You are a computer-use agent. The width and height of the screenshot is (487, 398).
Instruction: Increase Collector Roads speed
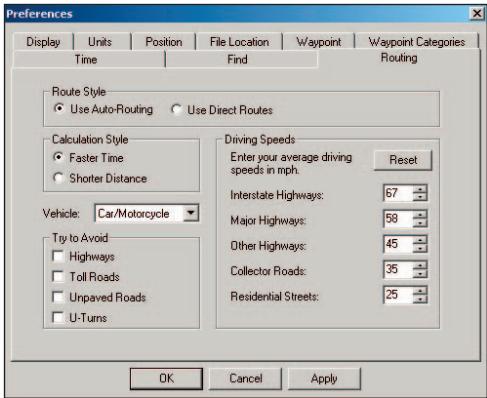click(x=420, y=265)
